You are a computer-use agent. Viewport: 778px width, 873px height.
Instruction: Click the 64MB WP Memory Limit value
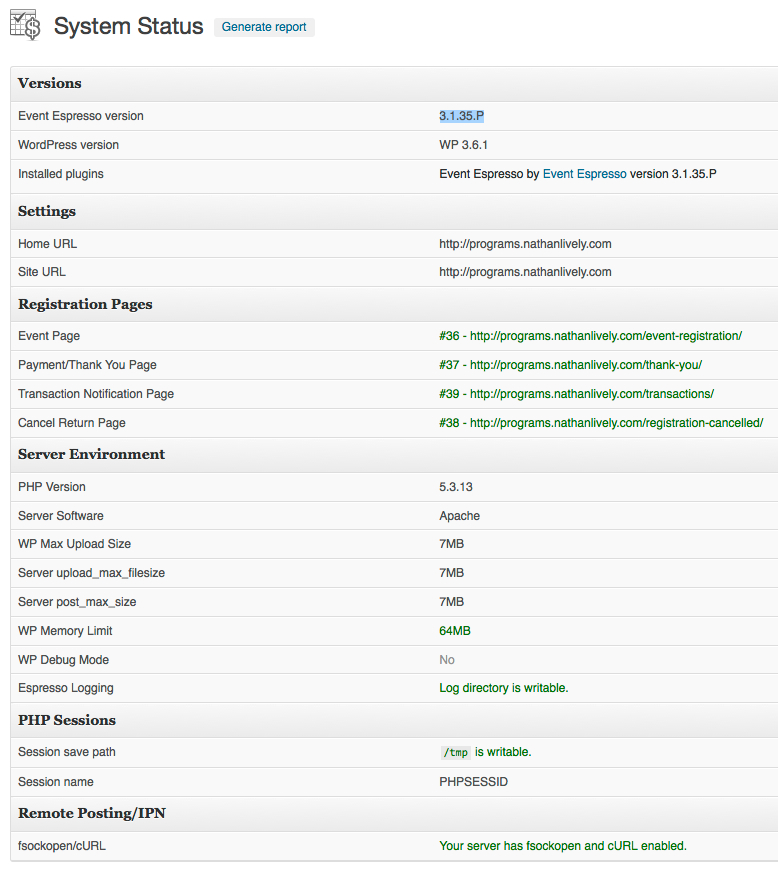tap(454, 631)
